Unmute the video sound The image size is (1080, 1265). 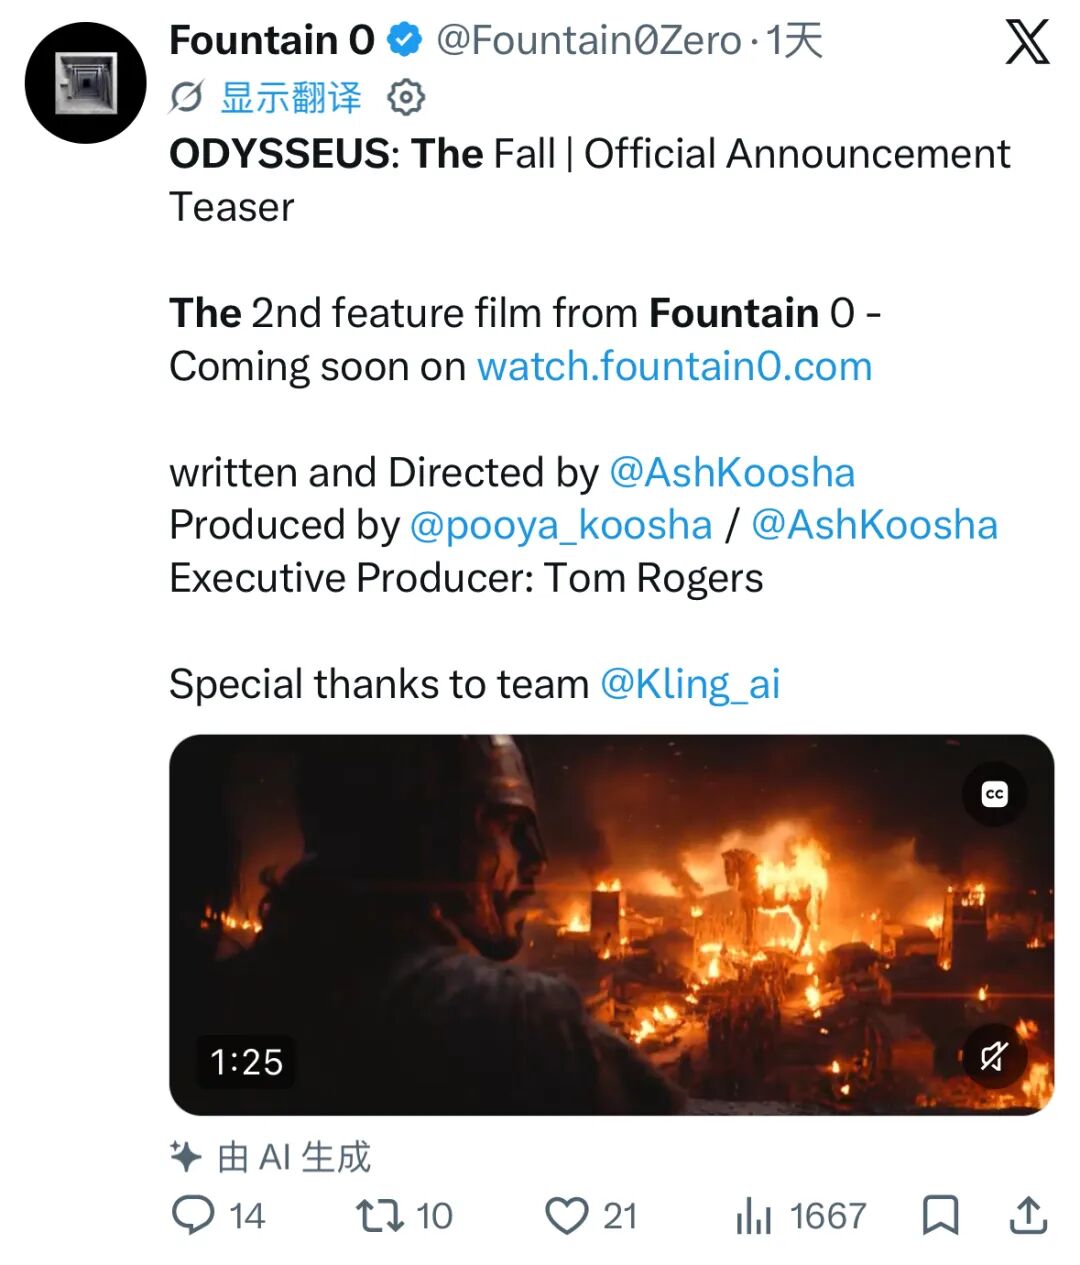993,1056
